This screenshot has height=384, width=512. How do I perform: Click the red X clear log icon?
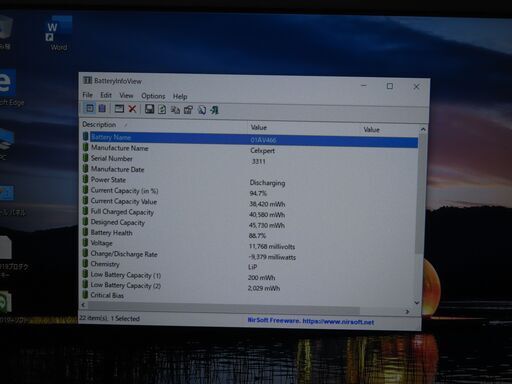coord(132,109)
